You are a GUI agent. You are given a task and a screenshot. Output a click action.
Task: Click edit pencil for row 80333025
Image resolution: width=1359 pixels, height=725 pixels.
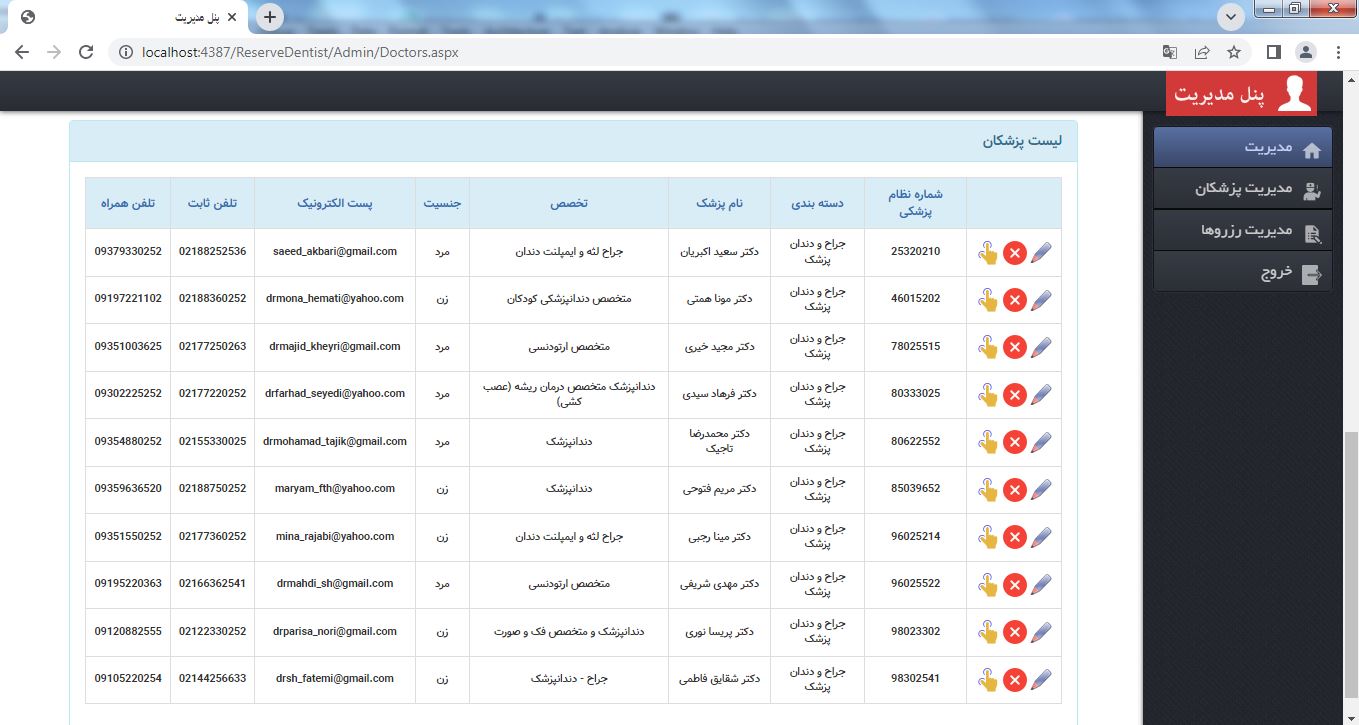pyautogui.click(x=1041, y=395)
